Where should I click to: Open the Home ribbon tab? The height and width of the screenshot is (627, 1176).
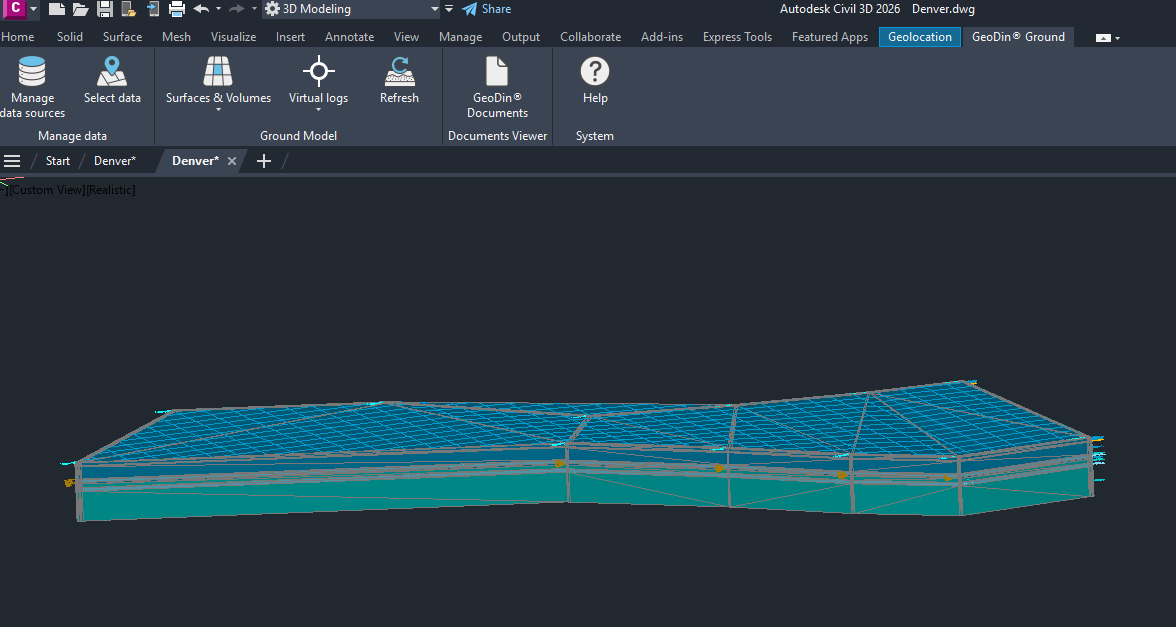click(18, 37)
